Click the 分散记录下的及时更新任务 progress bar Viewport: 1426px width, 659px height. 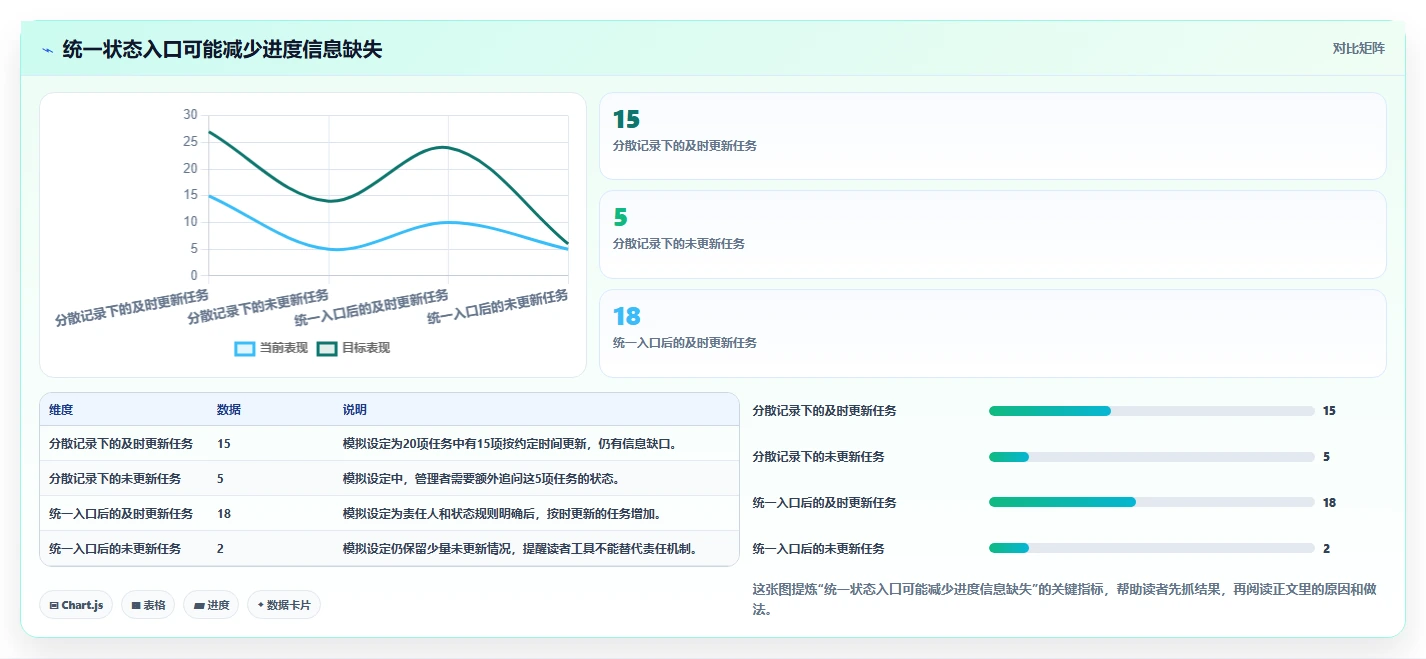click(1151, 411)
